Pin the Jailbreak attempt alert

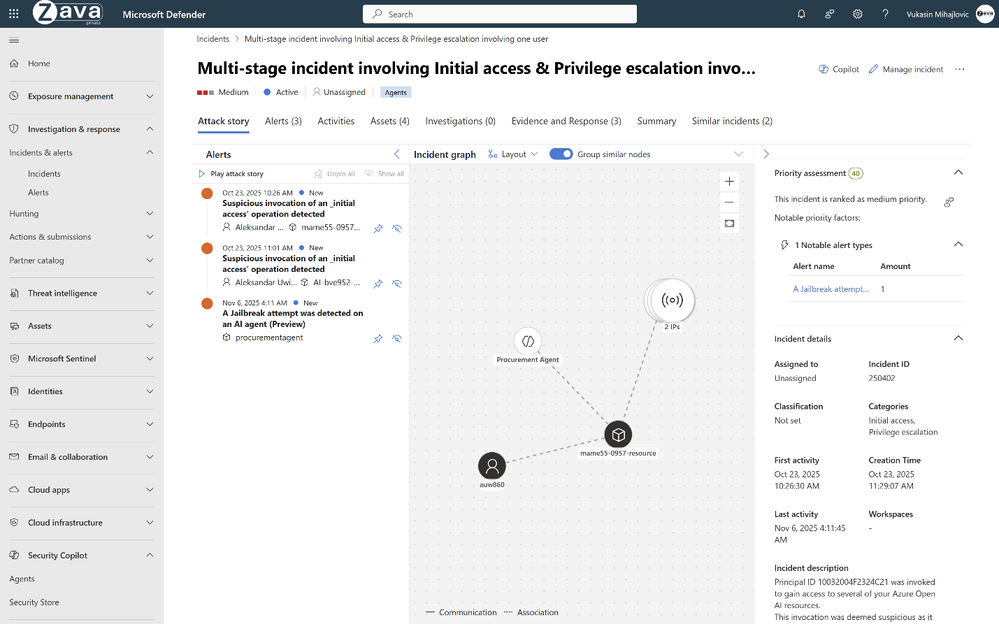click(x=377, y=339)
